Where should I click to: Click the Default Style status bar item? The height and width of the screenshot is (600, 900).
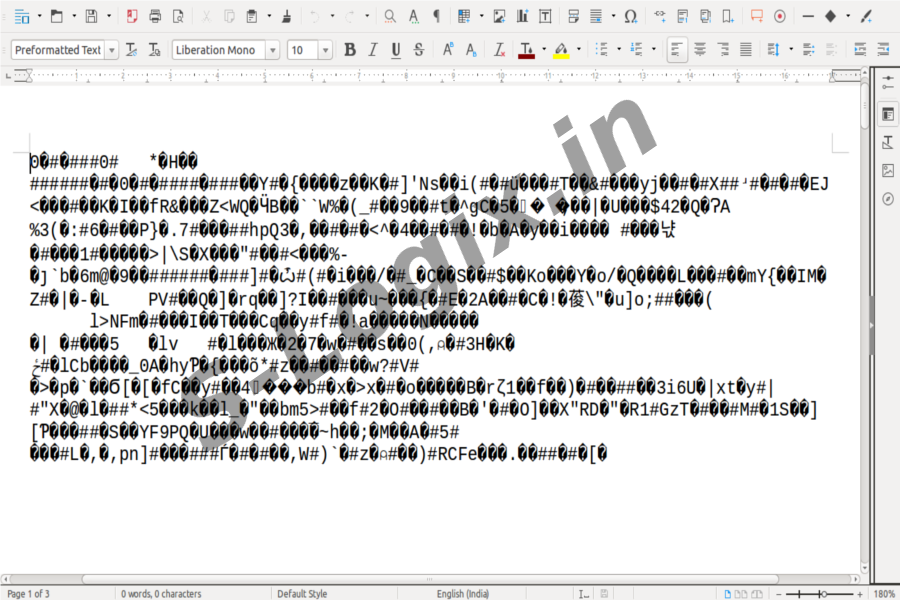(x=302, y=593)
